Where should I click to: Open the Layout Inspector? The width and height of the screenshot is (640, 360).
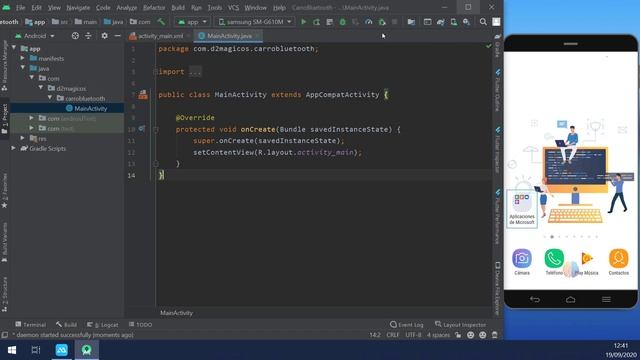[x=460, y=324]
